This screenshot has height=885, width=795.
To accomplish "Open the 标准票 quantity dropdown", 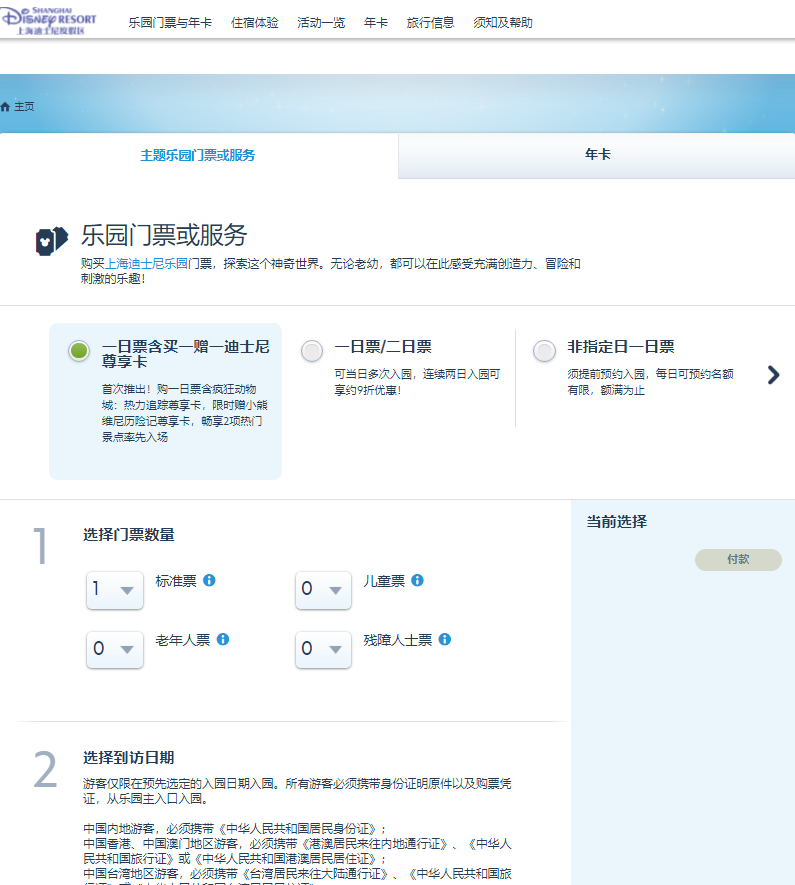I will tap(115, 590).
